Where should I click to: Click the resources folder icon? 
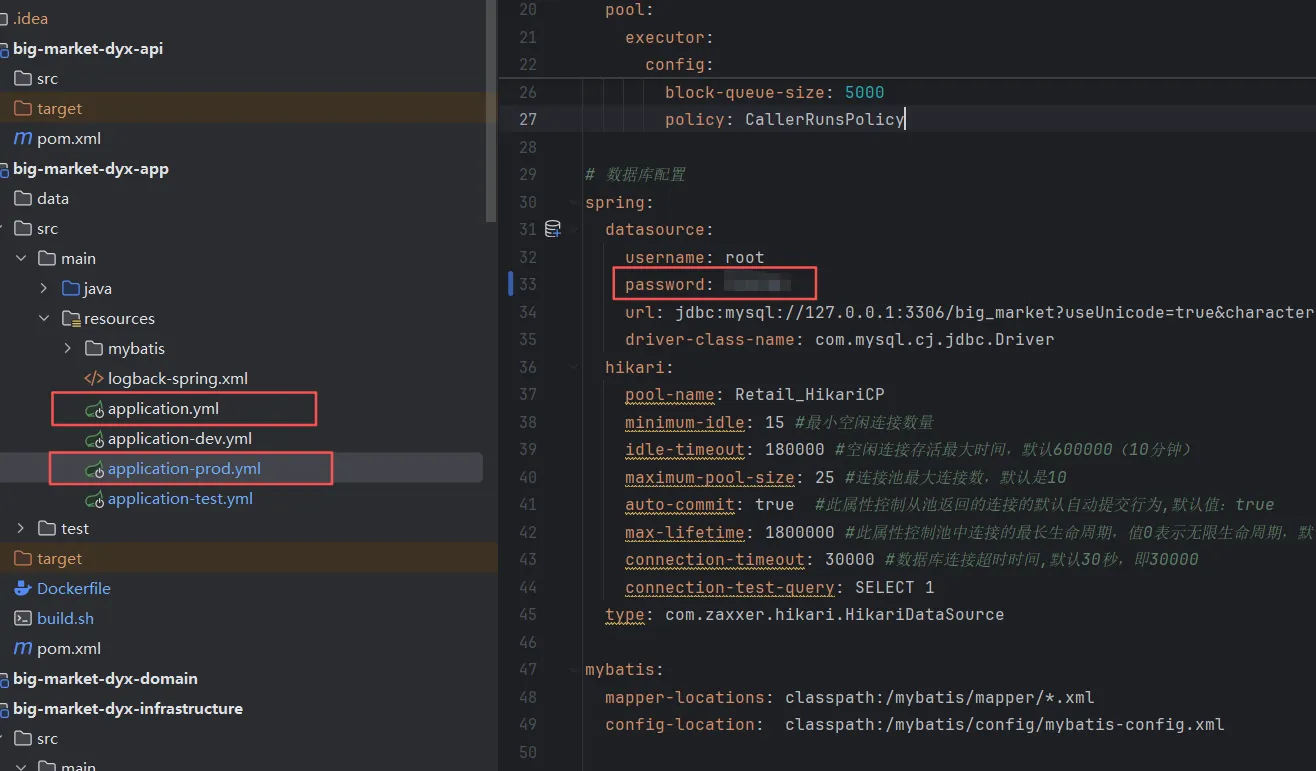click(x=71, y=318)
